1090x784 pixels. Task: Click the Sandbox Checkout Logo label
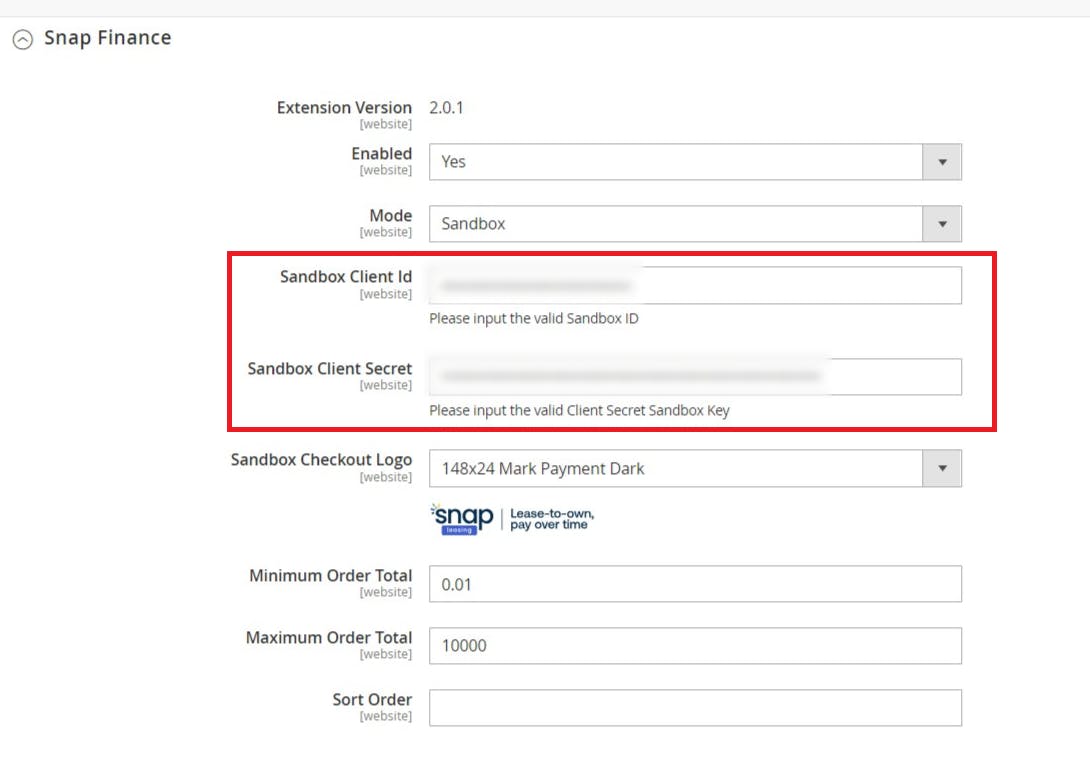pos(321,460)
